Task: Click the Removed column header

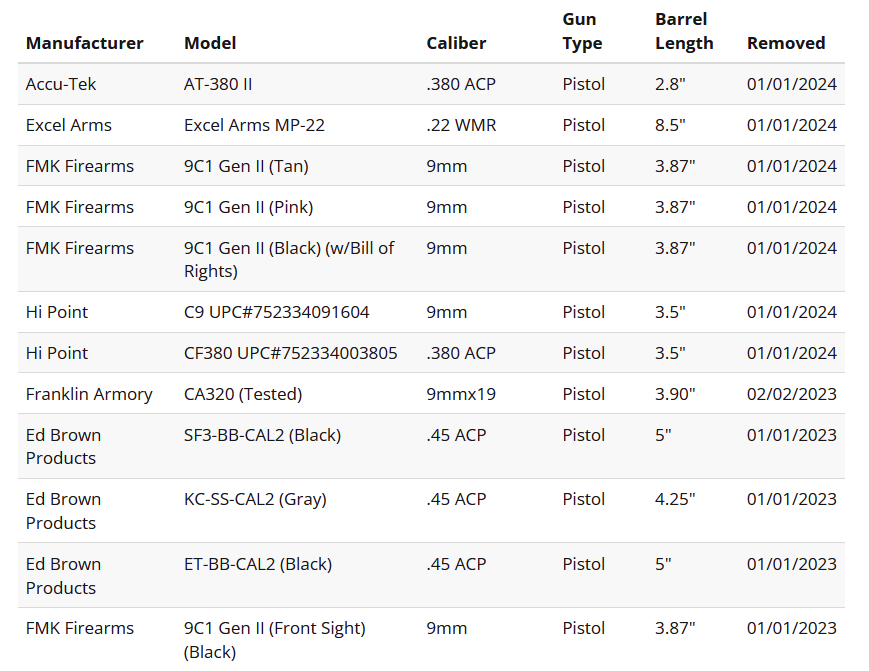Action: (786, 43)
